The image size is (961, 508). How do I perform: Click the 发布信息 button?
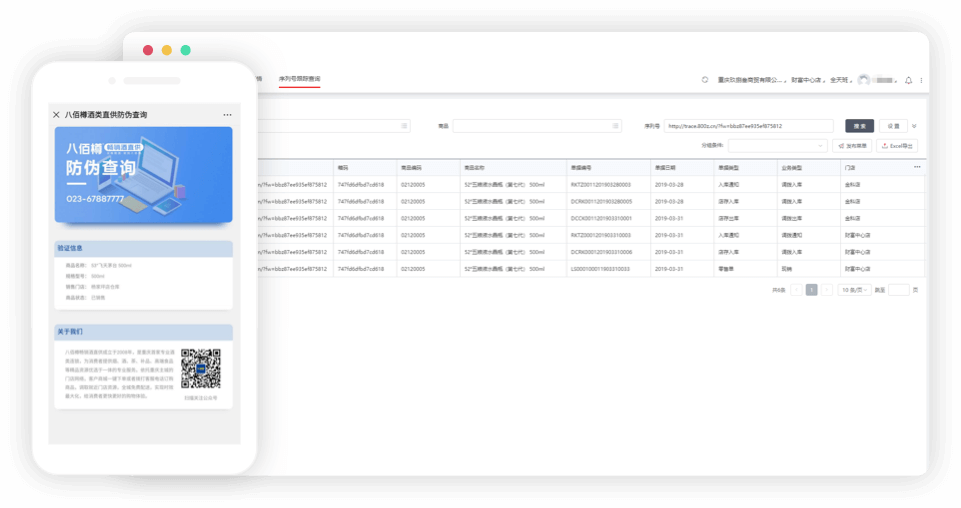851,146
